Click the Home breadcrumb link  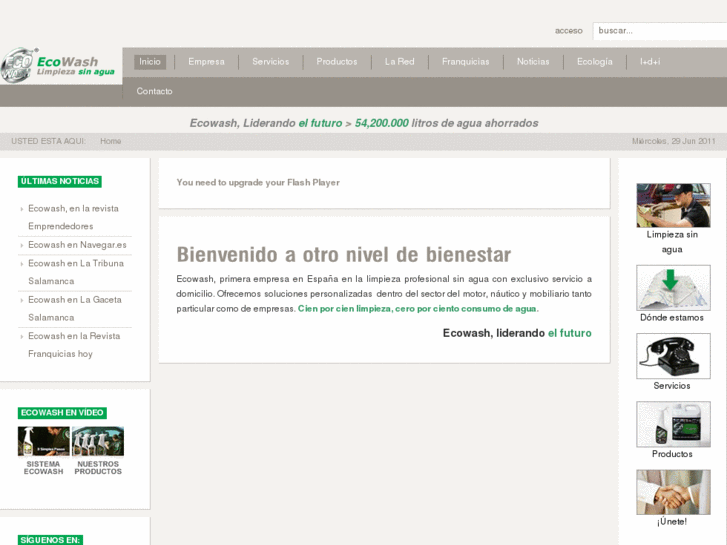pyautogui.click(x=110, y=141)
